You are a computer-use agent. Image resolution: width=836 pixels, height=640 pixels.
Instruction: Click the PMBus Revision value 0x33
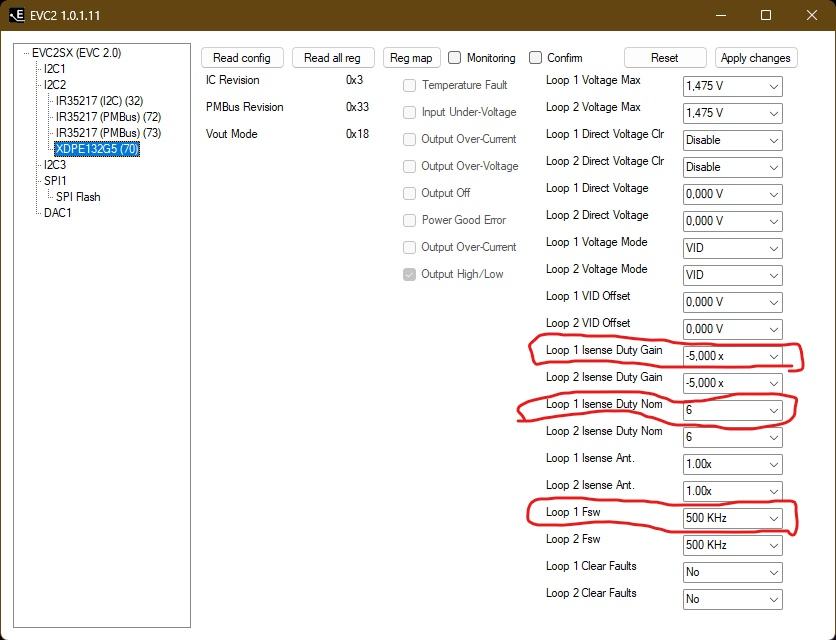(357, 107)
